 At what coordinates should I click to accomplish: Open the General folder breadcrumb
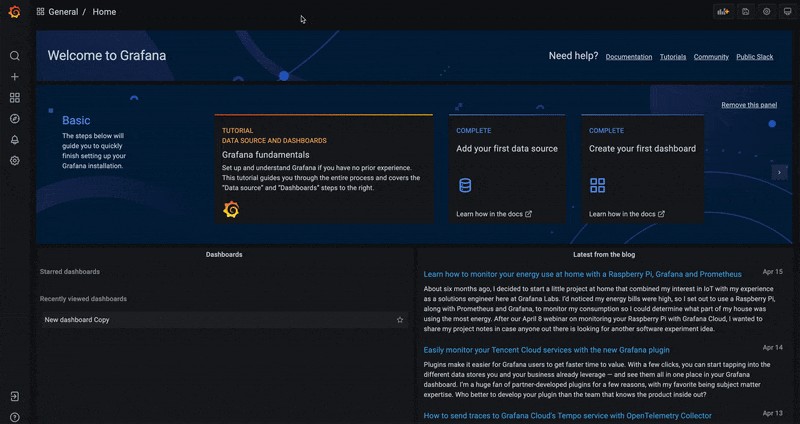(x=63, y=12)
